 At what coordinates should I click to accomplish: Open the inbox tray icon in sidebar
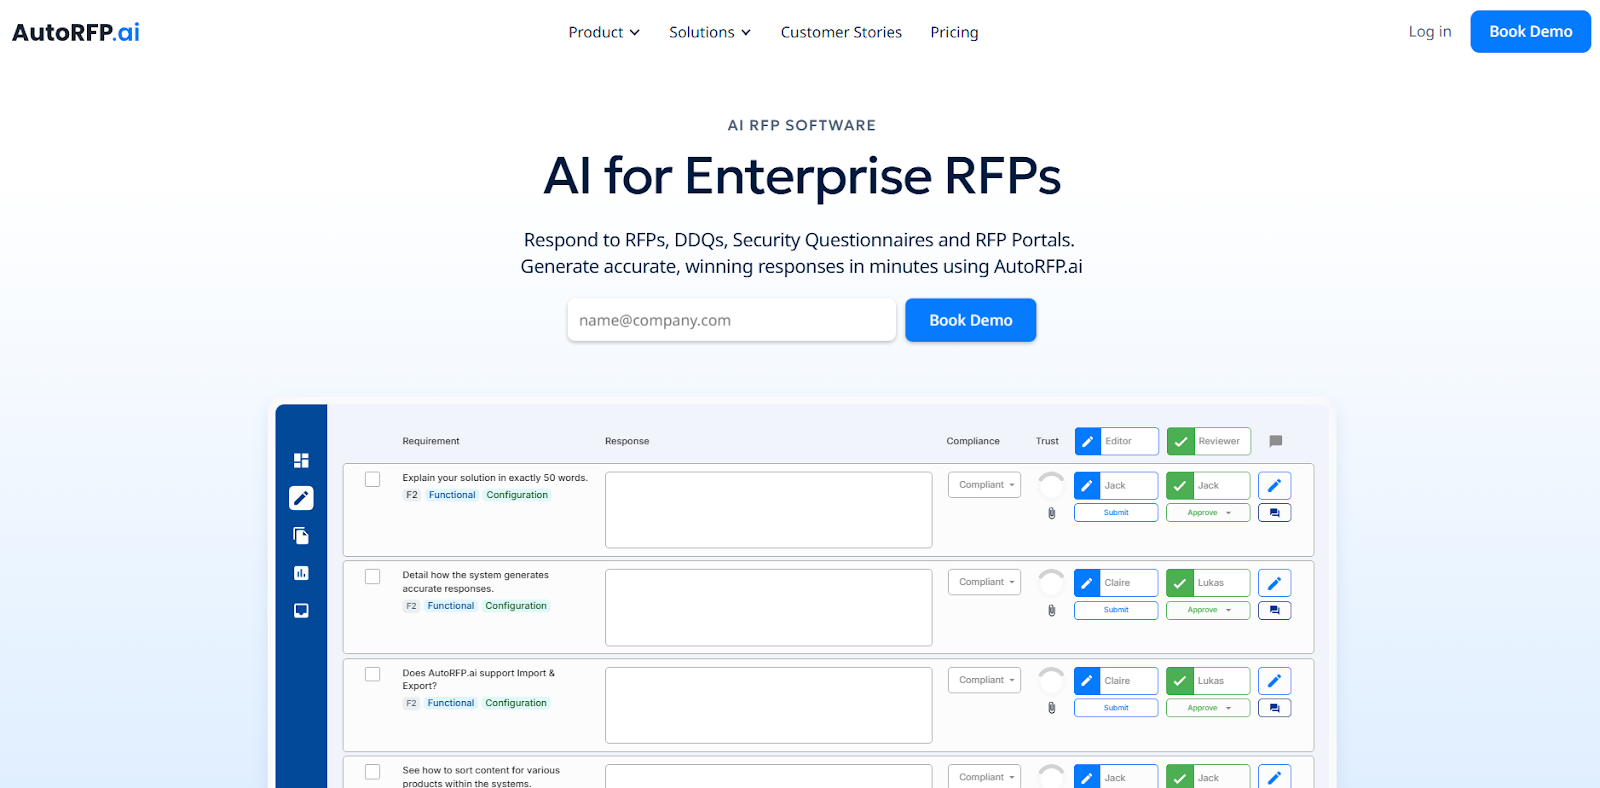pos(301,610)
